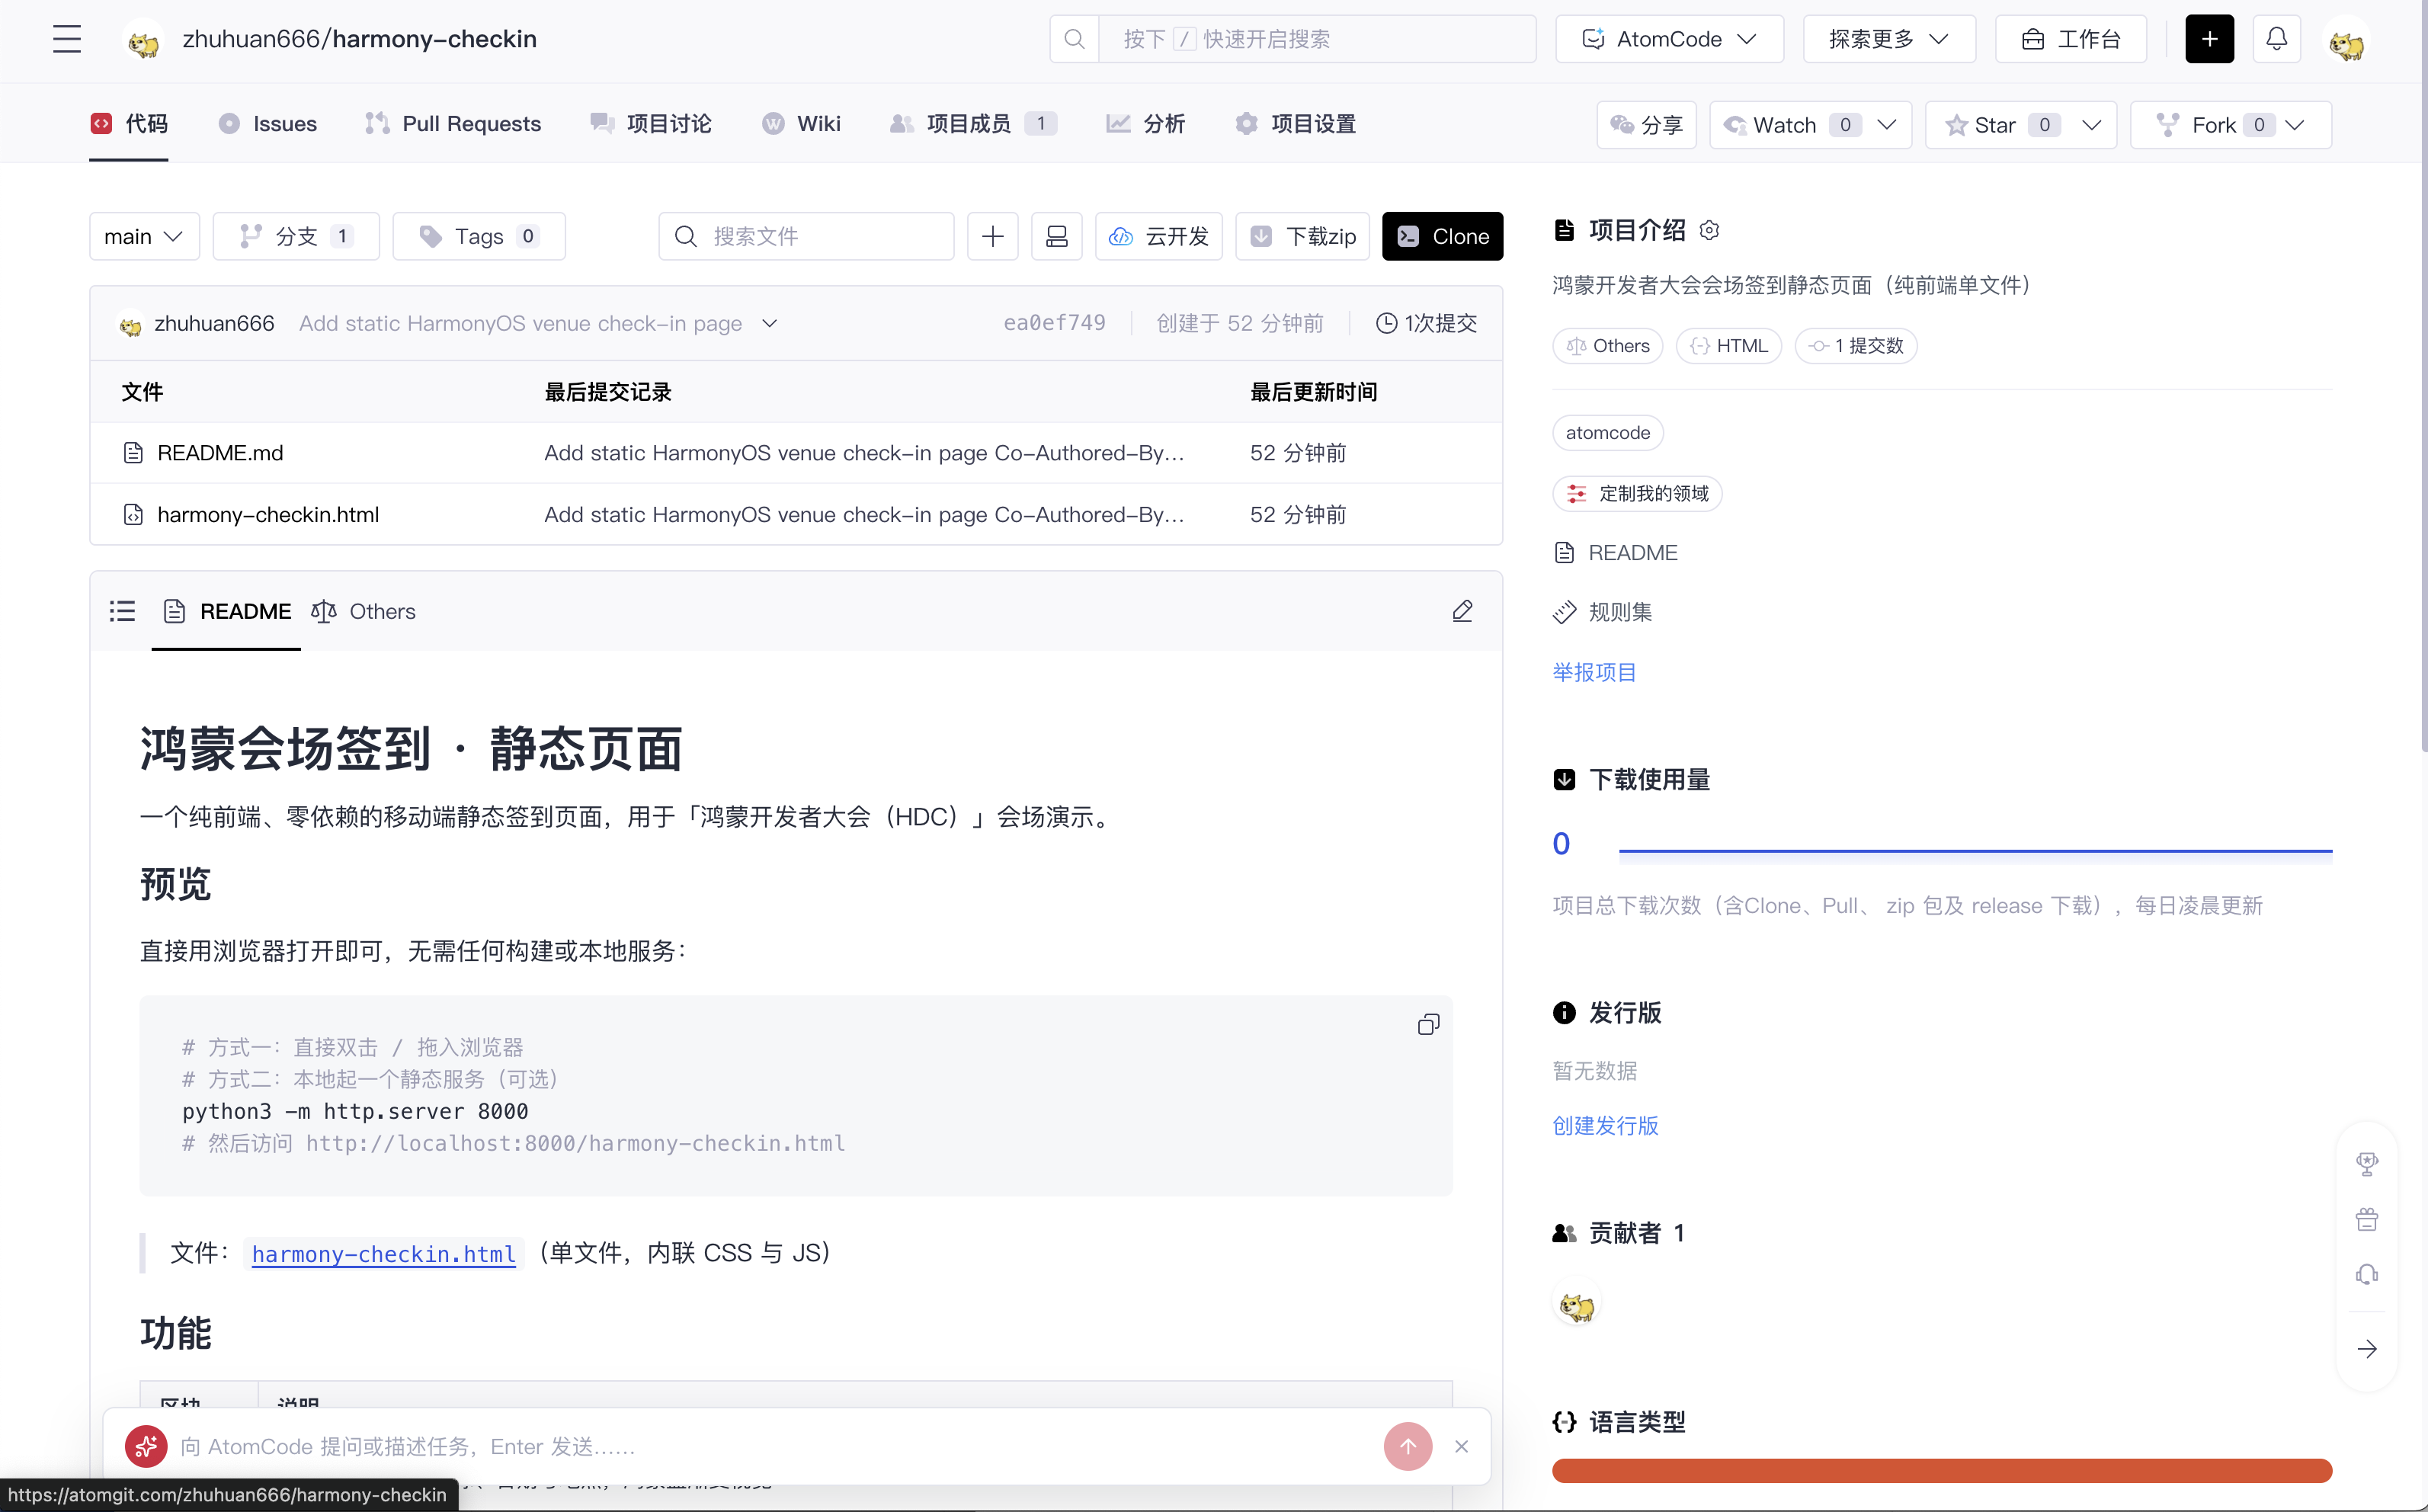
Task: Click the 举报项目 link
Action: click(1594, 672)
